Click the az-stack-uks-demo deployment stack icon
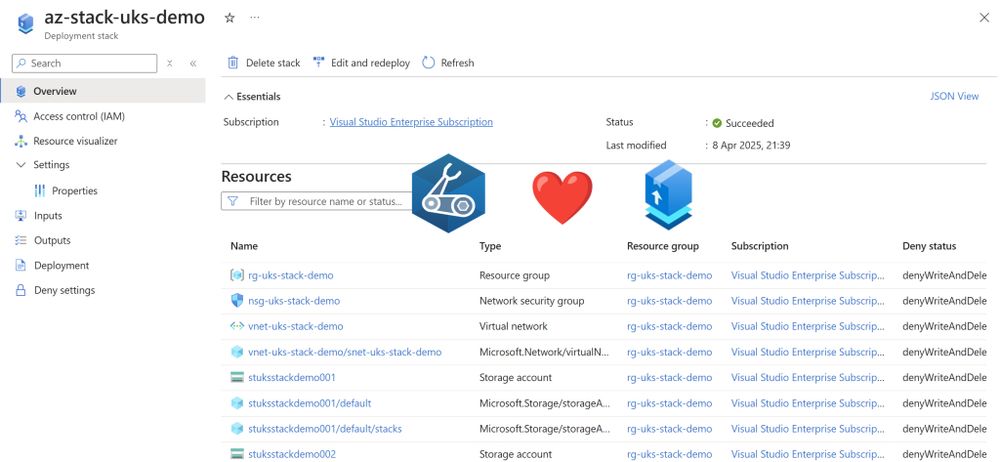Screen dimensions: 1000x462 pos(25,23)
